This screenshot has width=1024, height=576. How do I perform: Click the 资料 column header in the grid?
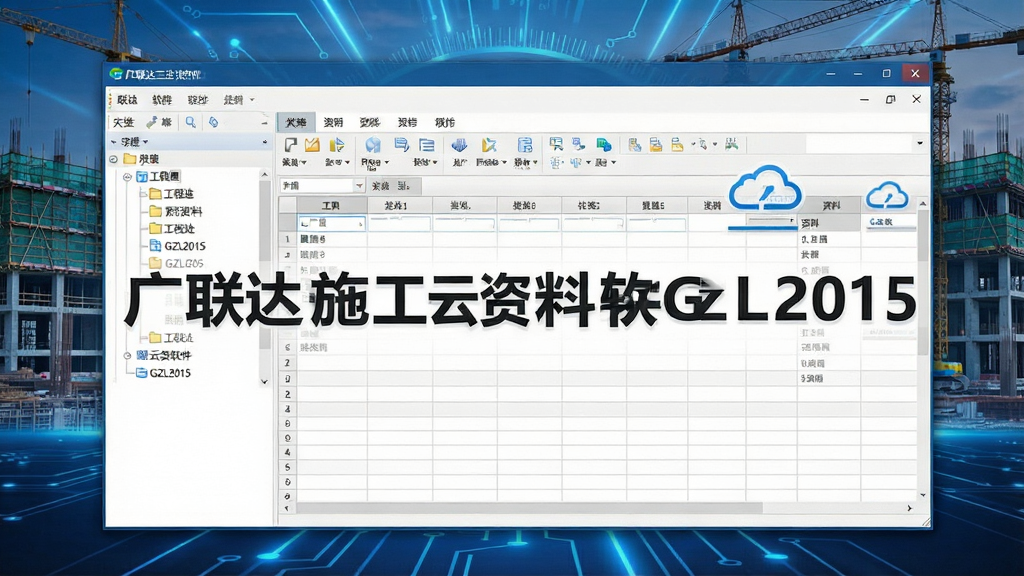[831, 206]
